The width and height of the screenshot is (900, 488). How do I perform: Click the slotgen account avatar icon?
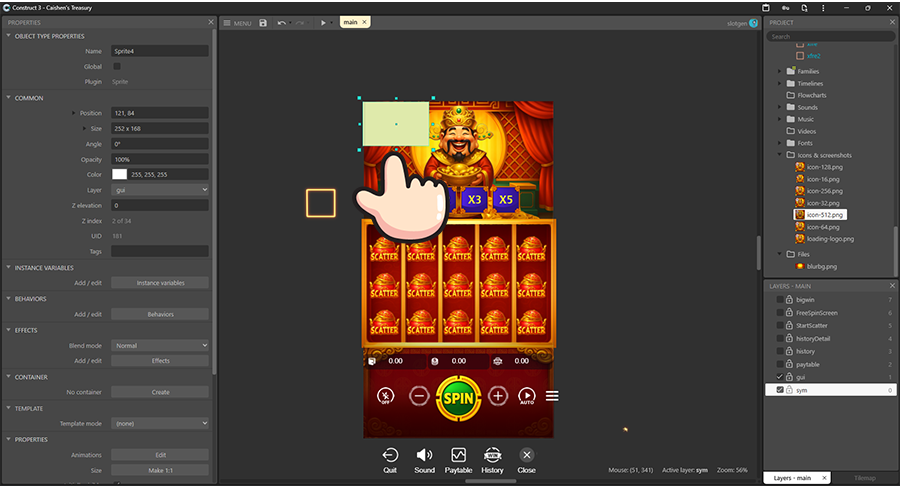click(x=753, y=22)
